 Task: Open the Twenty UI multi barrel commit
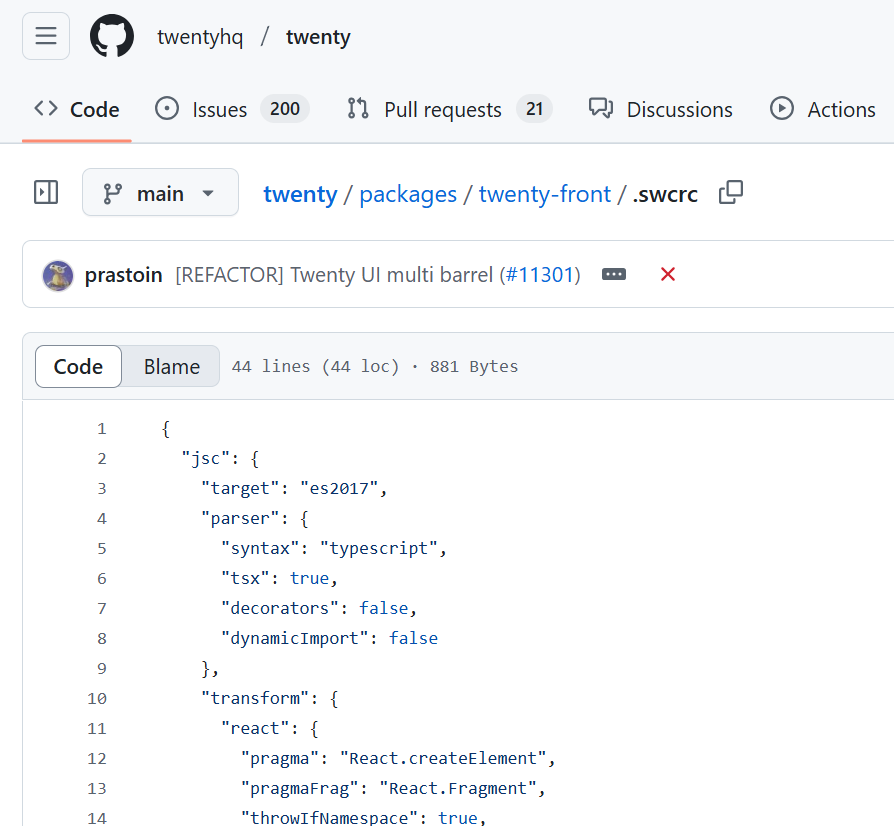(337, 275)
